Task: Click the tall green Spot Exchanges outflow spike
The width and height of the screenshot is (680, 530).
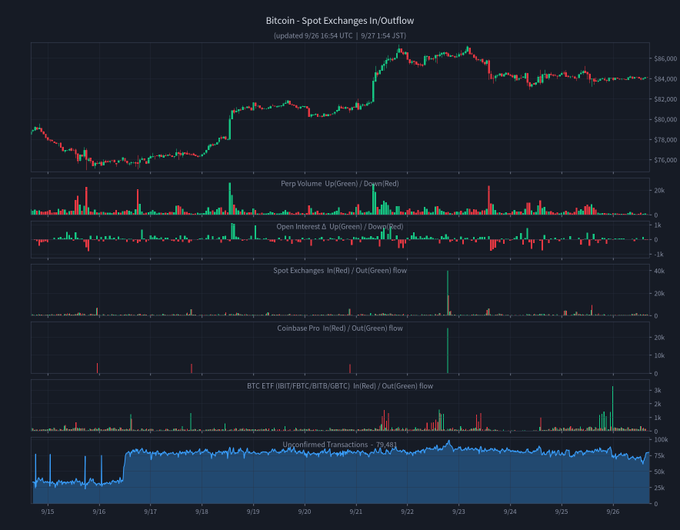Action: point(448,293)
